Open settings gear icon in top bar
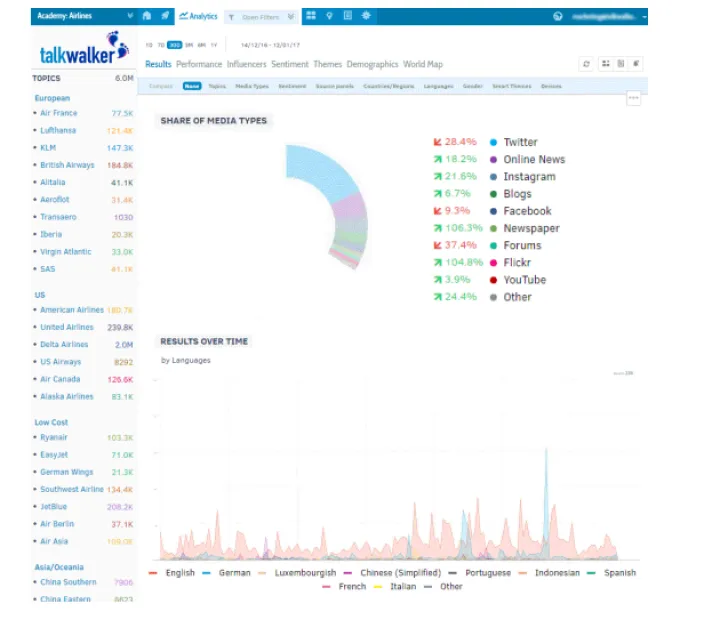720x628 pixels. point(366,16)
